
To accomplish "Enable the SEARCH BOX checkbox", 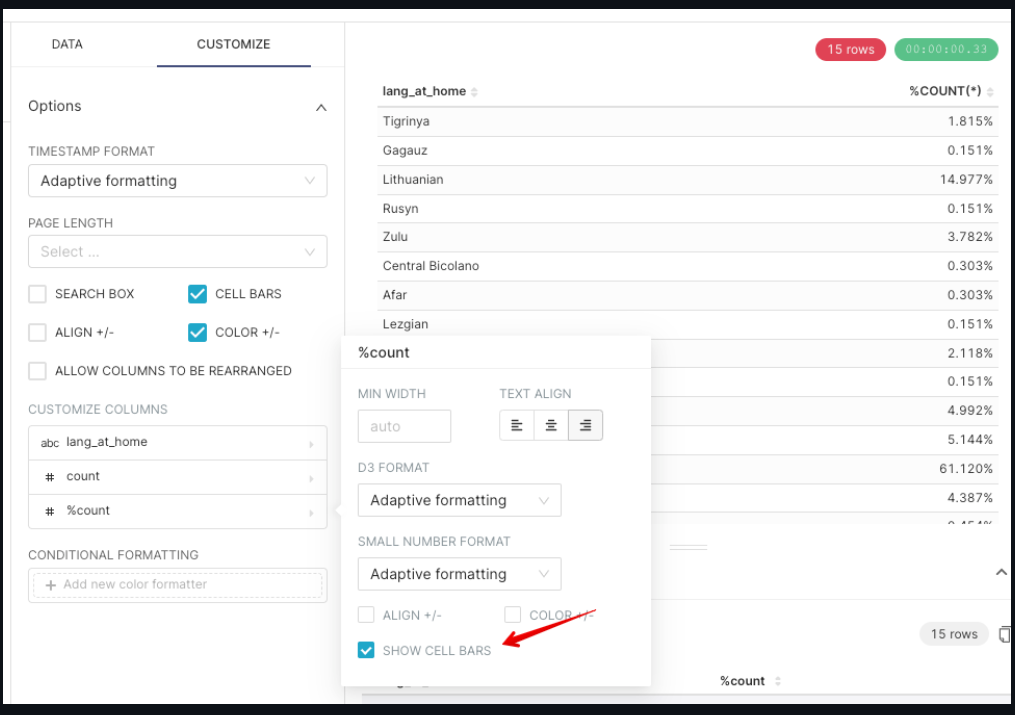I will coord(38,294).
